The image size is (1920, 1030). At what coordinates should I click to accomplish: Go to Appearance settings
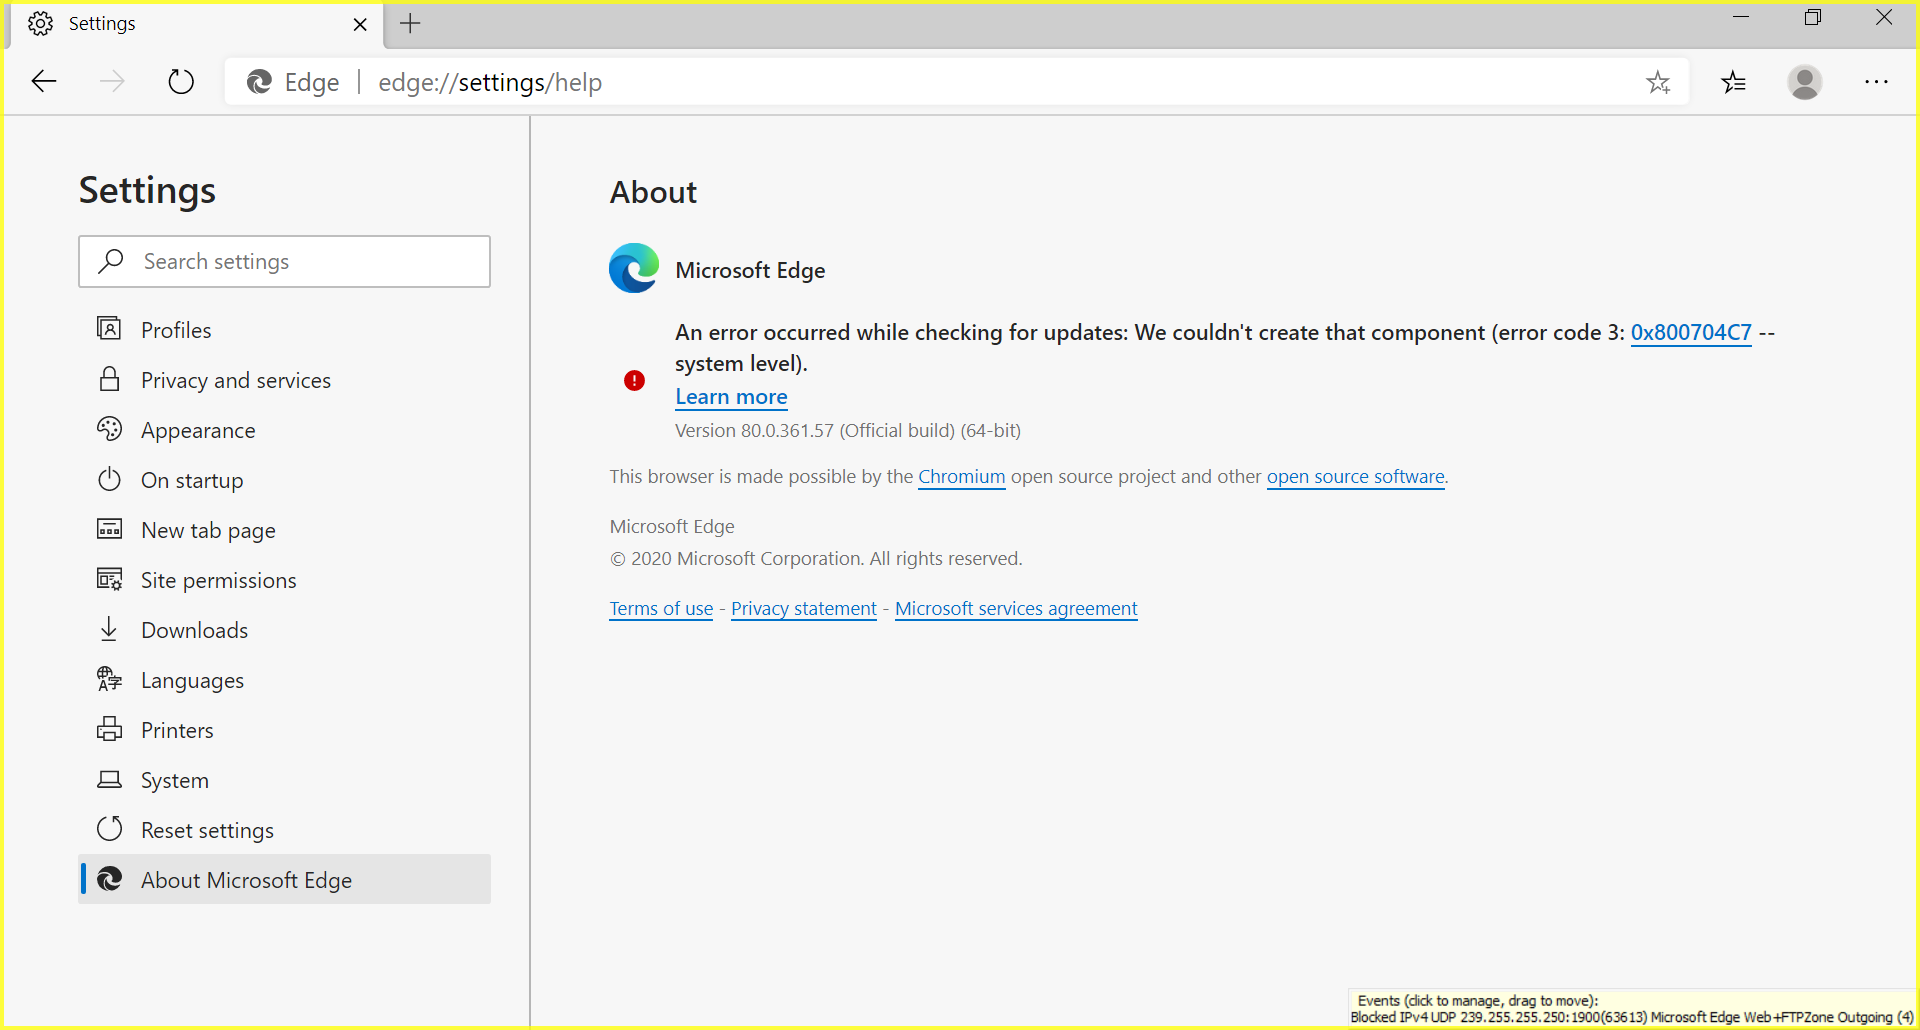[284, 429]
